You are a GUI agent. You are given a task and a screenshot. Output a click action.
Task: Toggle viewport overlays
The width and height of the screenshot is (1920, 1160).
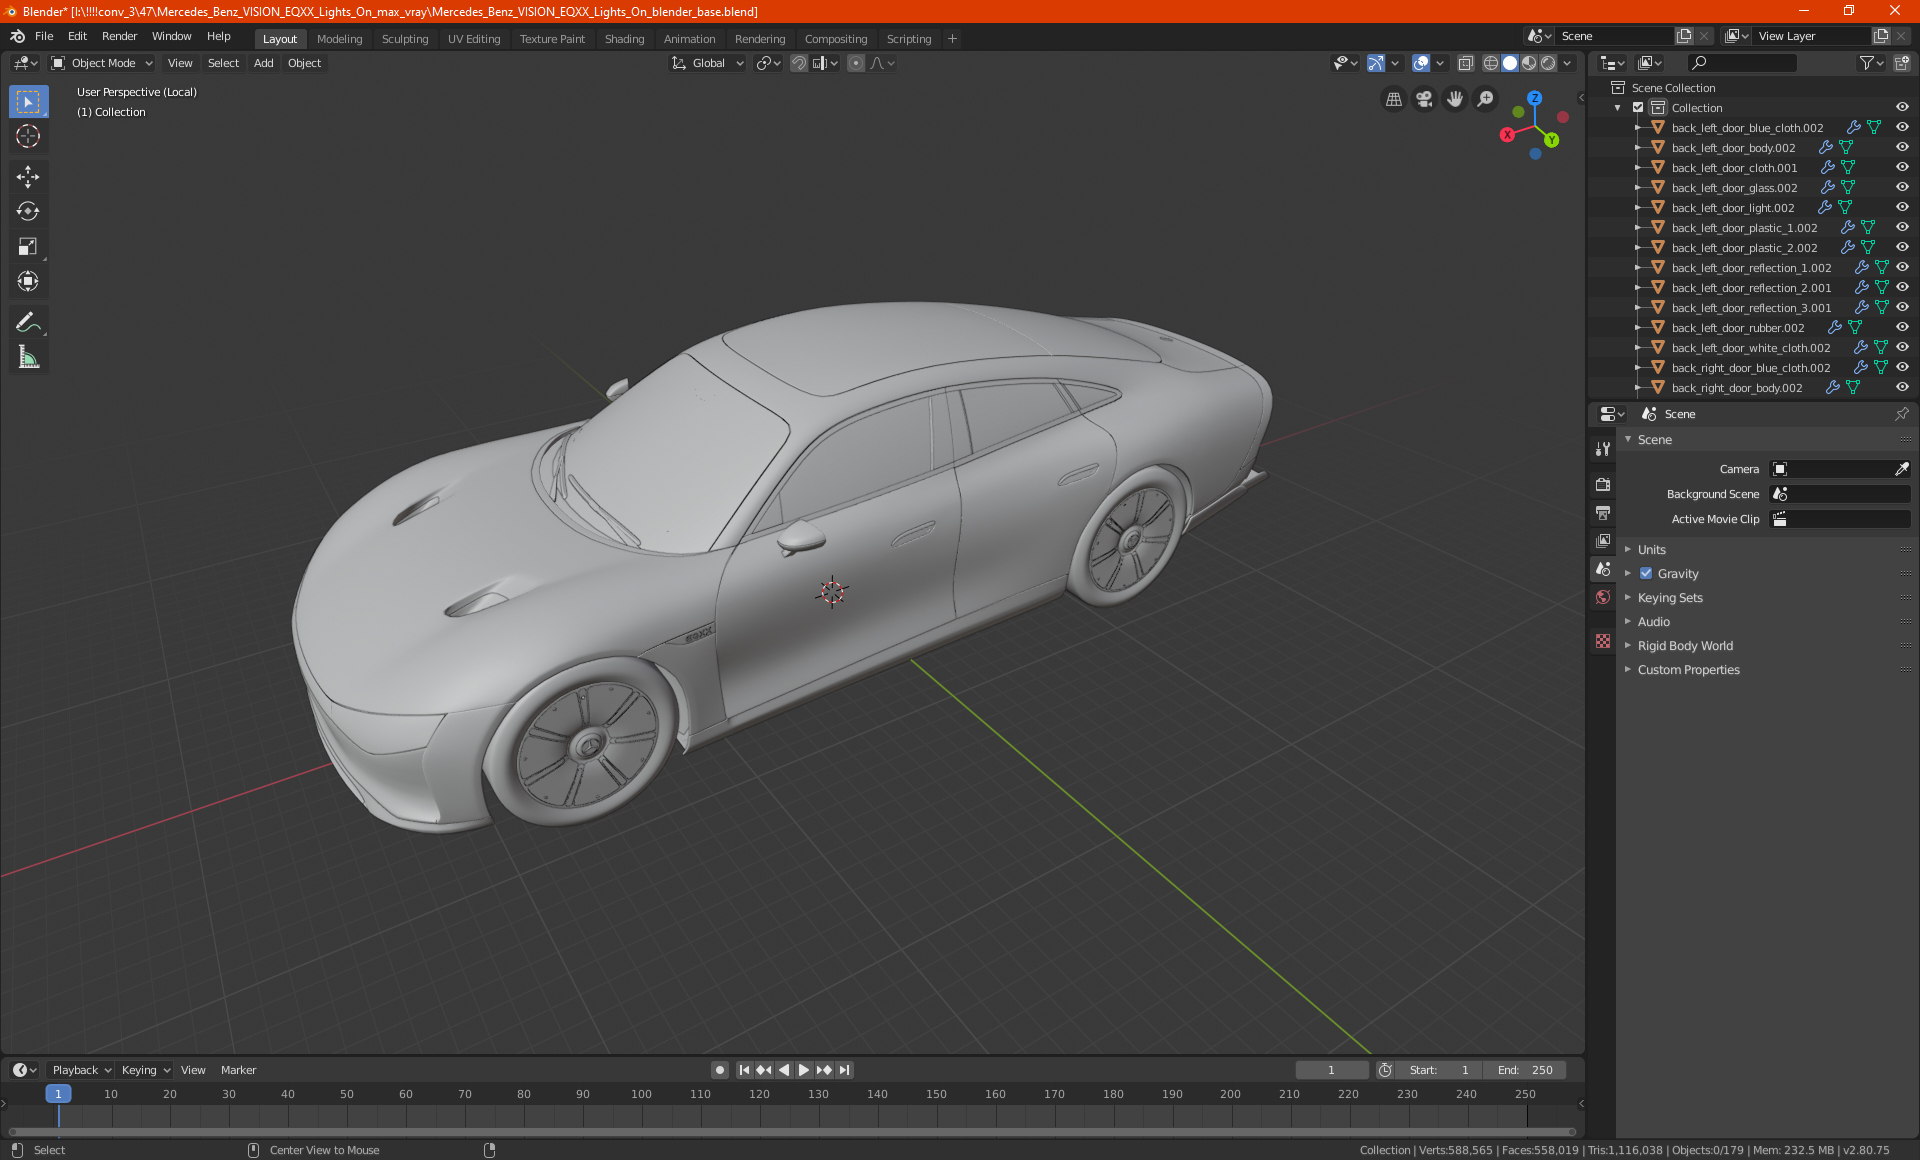coord(1421,63)
